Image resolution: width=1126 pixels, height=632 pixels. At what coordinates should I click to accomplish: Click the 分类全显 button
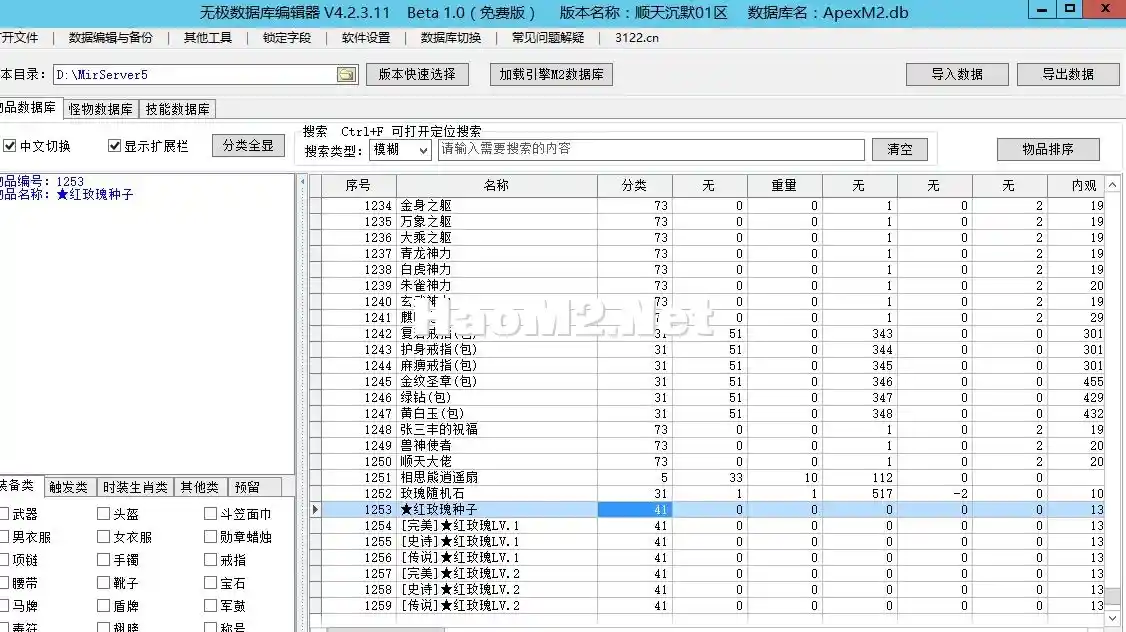click(248, 146)
